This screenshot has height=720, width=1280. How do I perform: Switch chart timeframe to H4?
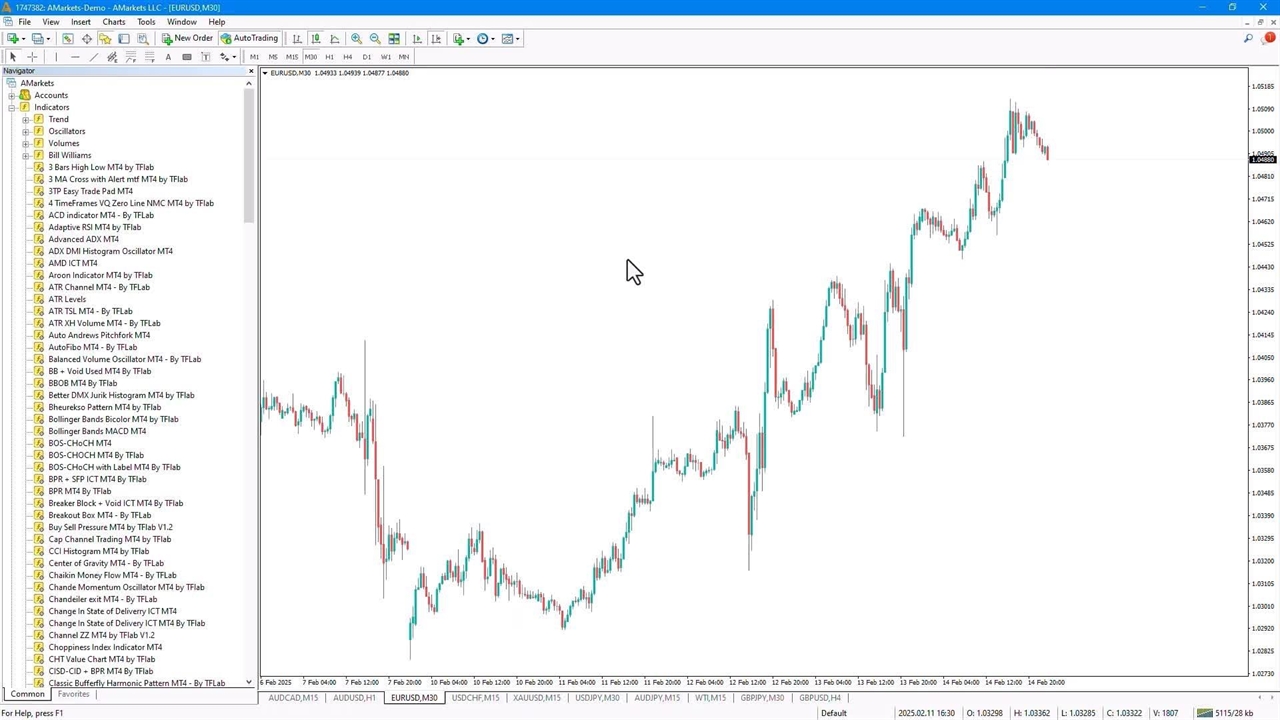pos(348,57)
